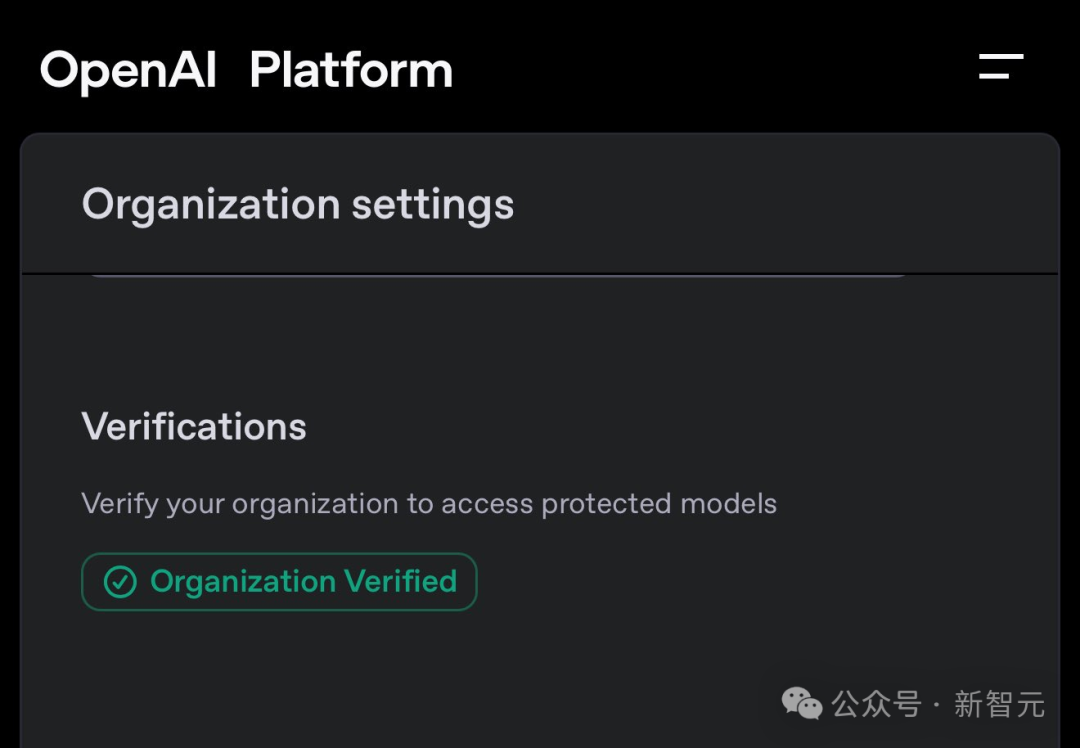
Task: Click the green checkmark circle icon
Action: pyautogui.click(x=120, y=582)
